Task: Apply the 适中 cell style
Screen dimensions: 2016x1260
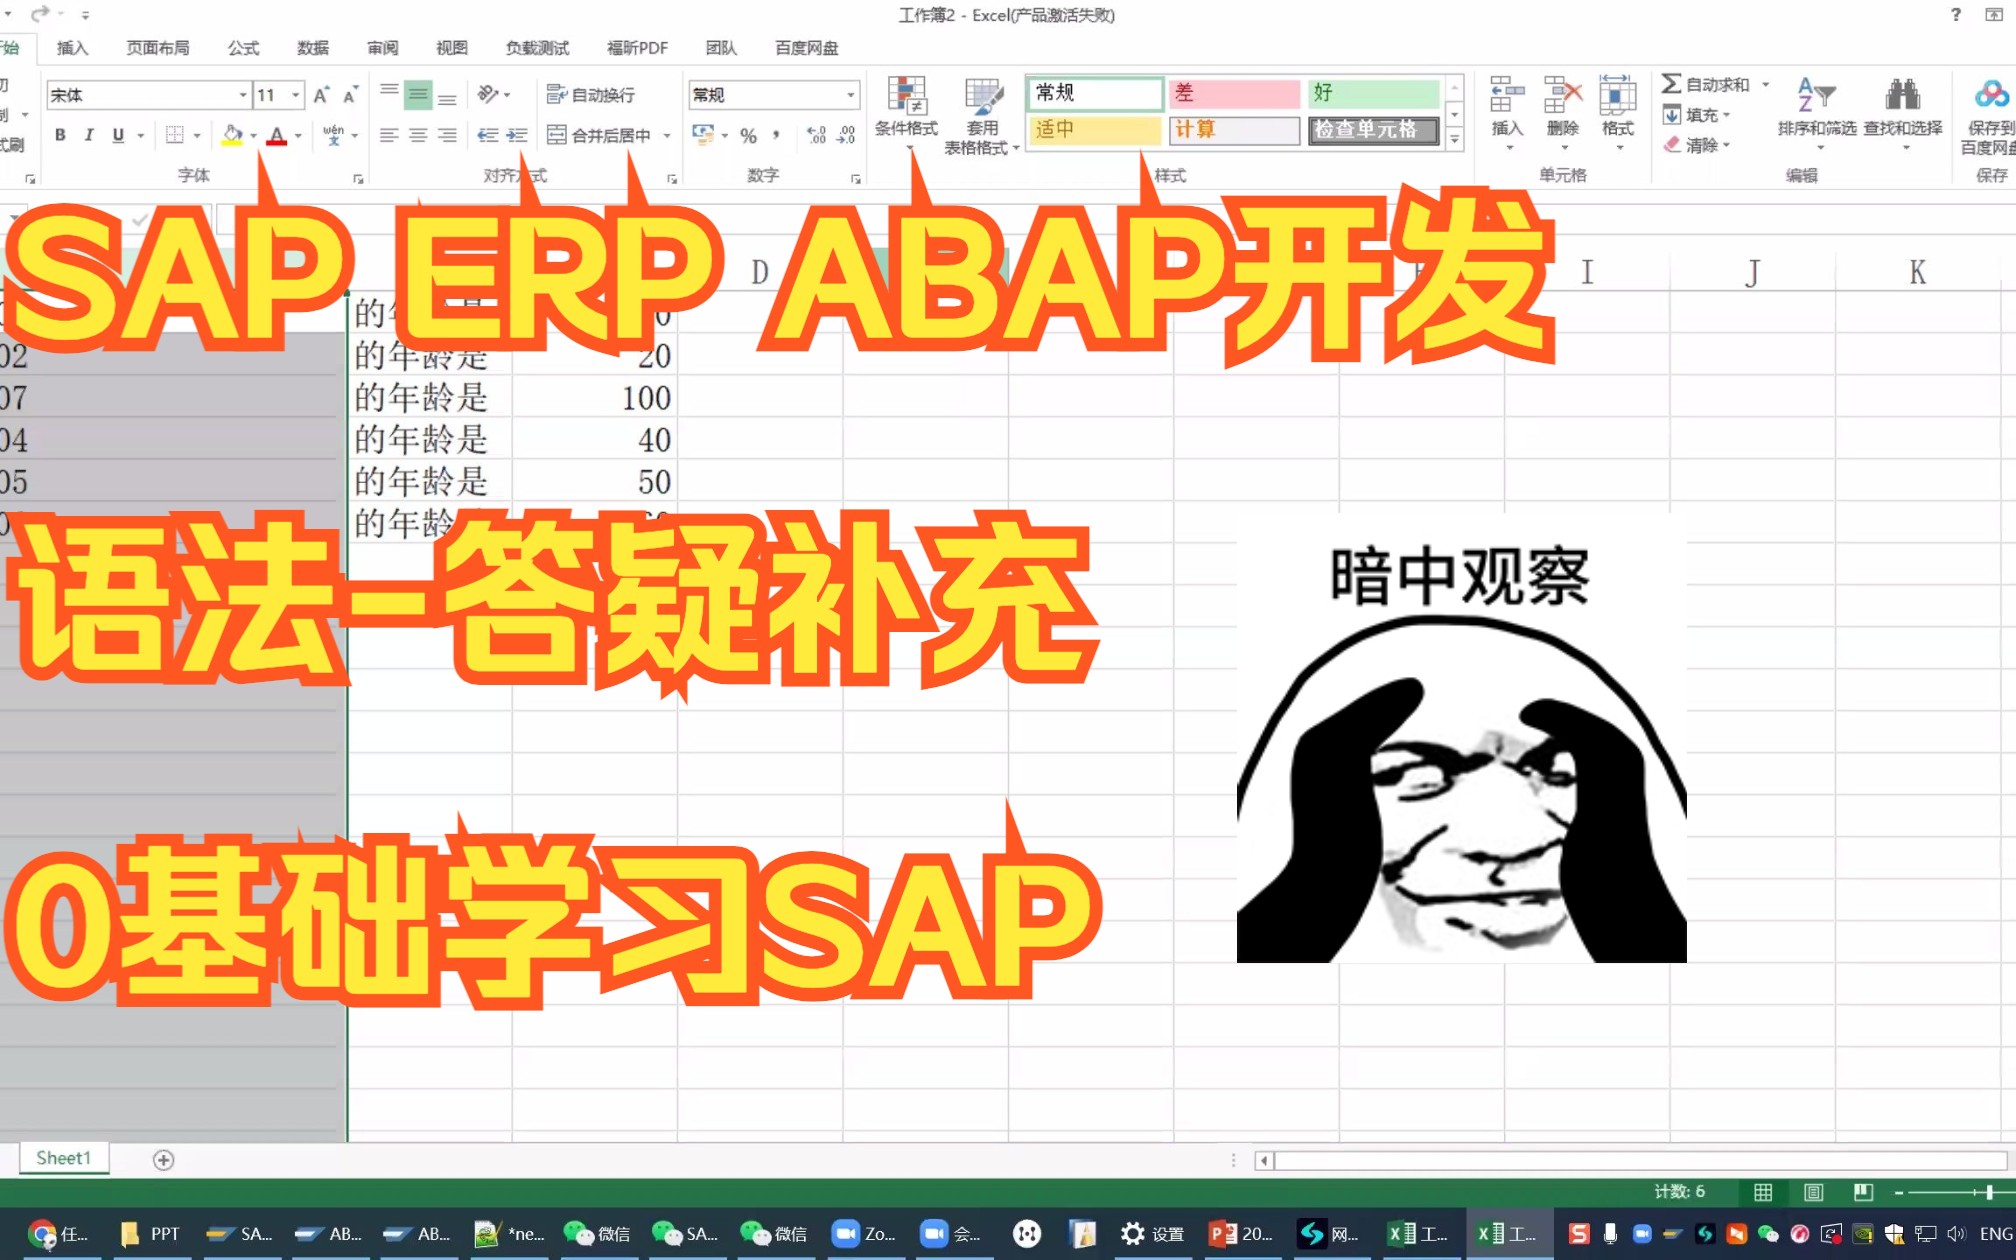Action: click(x=1096, y=130)
